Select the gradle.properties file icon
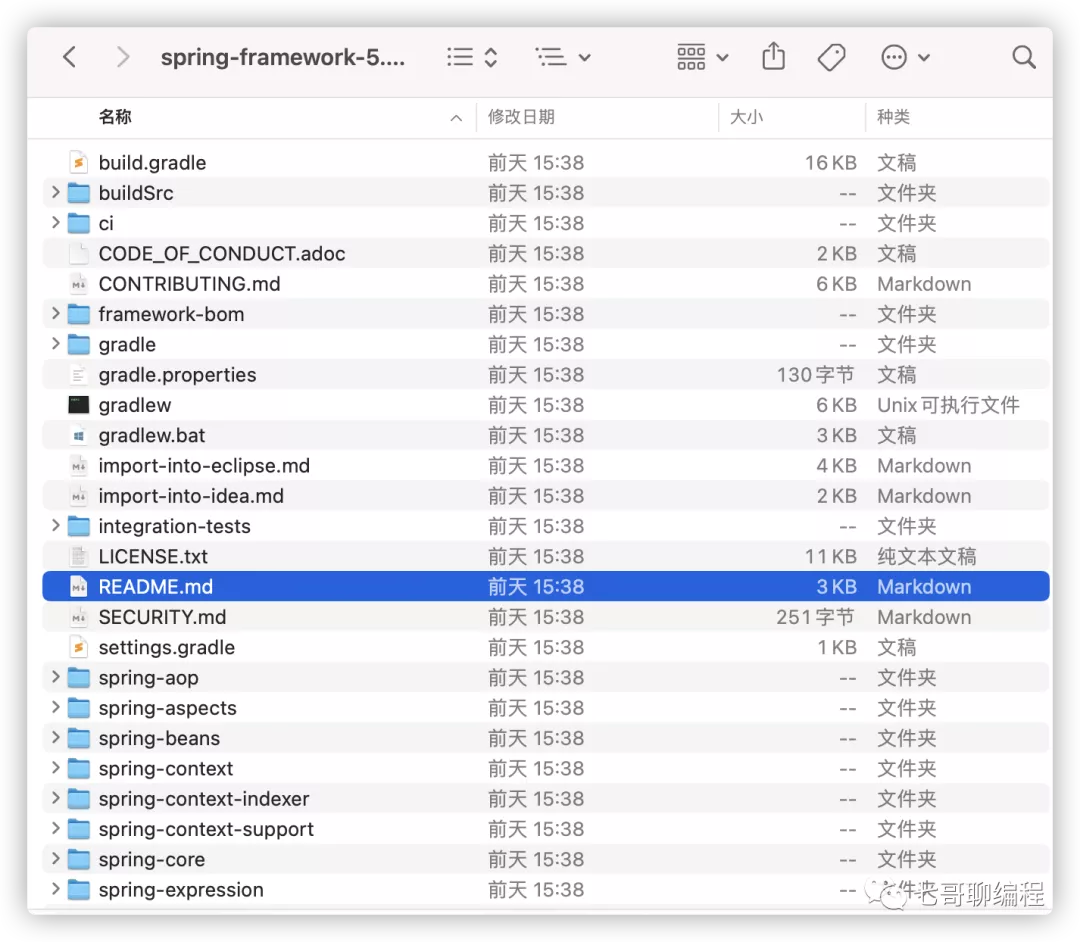Viewport: 1080px width, 942px height. click(79, 375)
